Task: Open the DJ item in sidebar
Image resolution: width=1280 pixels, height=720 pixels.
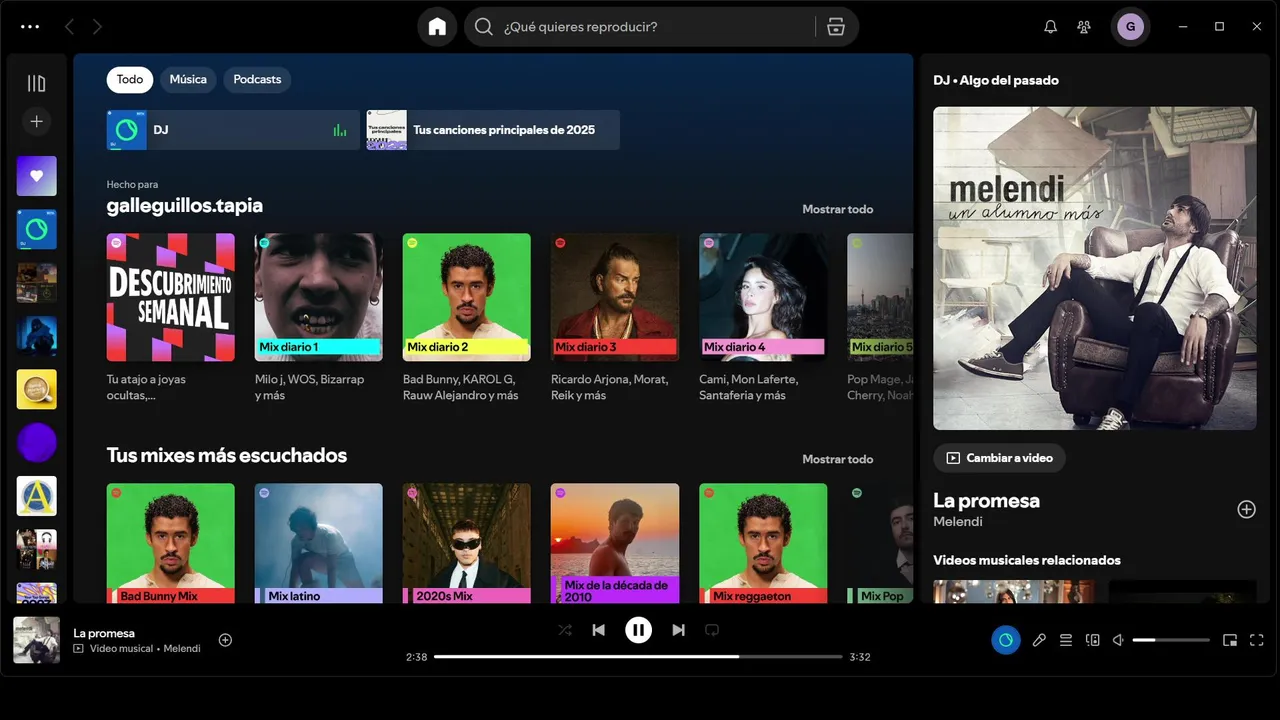Action: click(x=37, y=229)
